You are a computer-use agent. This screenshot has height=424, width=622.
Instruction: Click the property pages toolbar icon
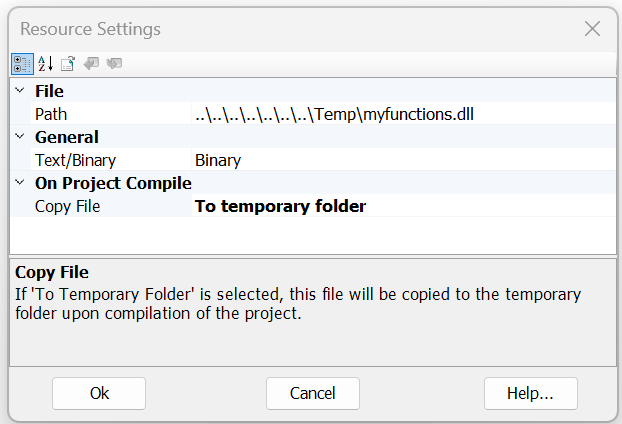[x=68, y=64]
